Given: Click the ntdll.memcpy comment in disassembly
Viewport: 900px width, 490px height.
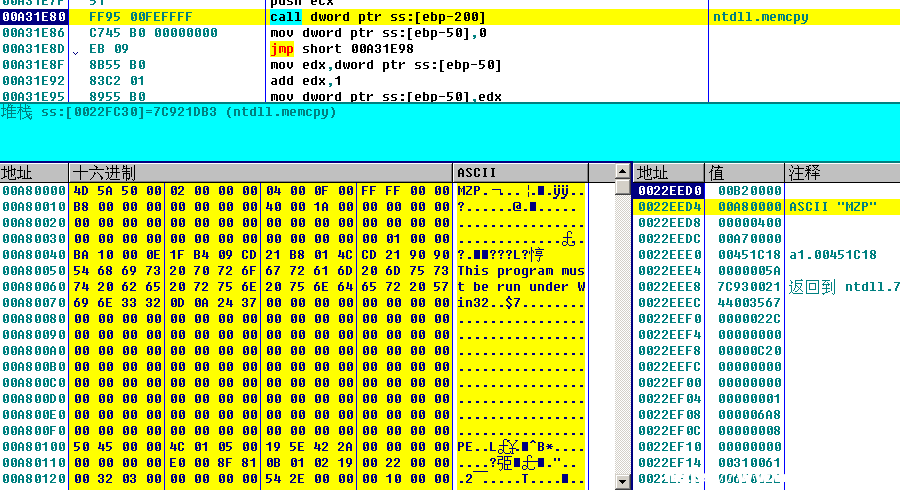Looking at the screenshot, I should click(x=761, y=17).
